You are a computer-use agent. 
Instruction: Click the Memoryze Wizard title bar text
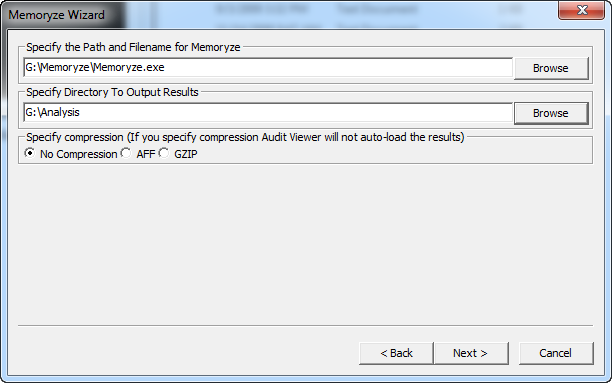[57, 15]
